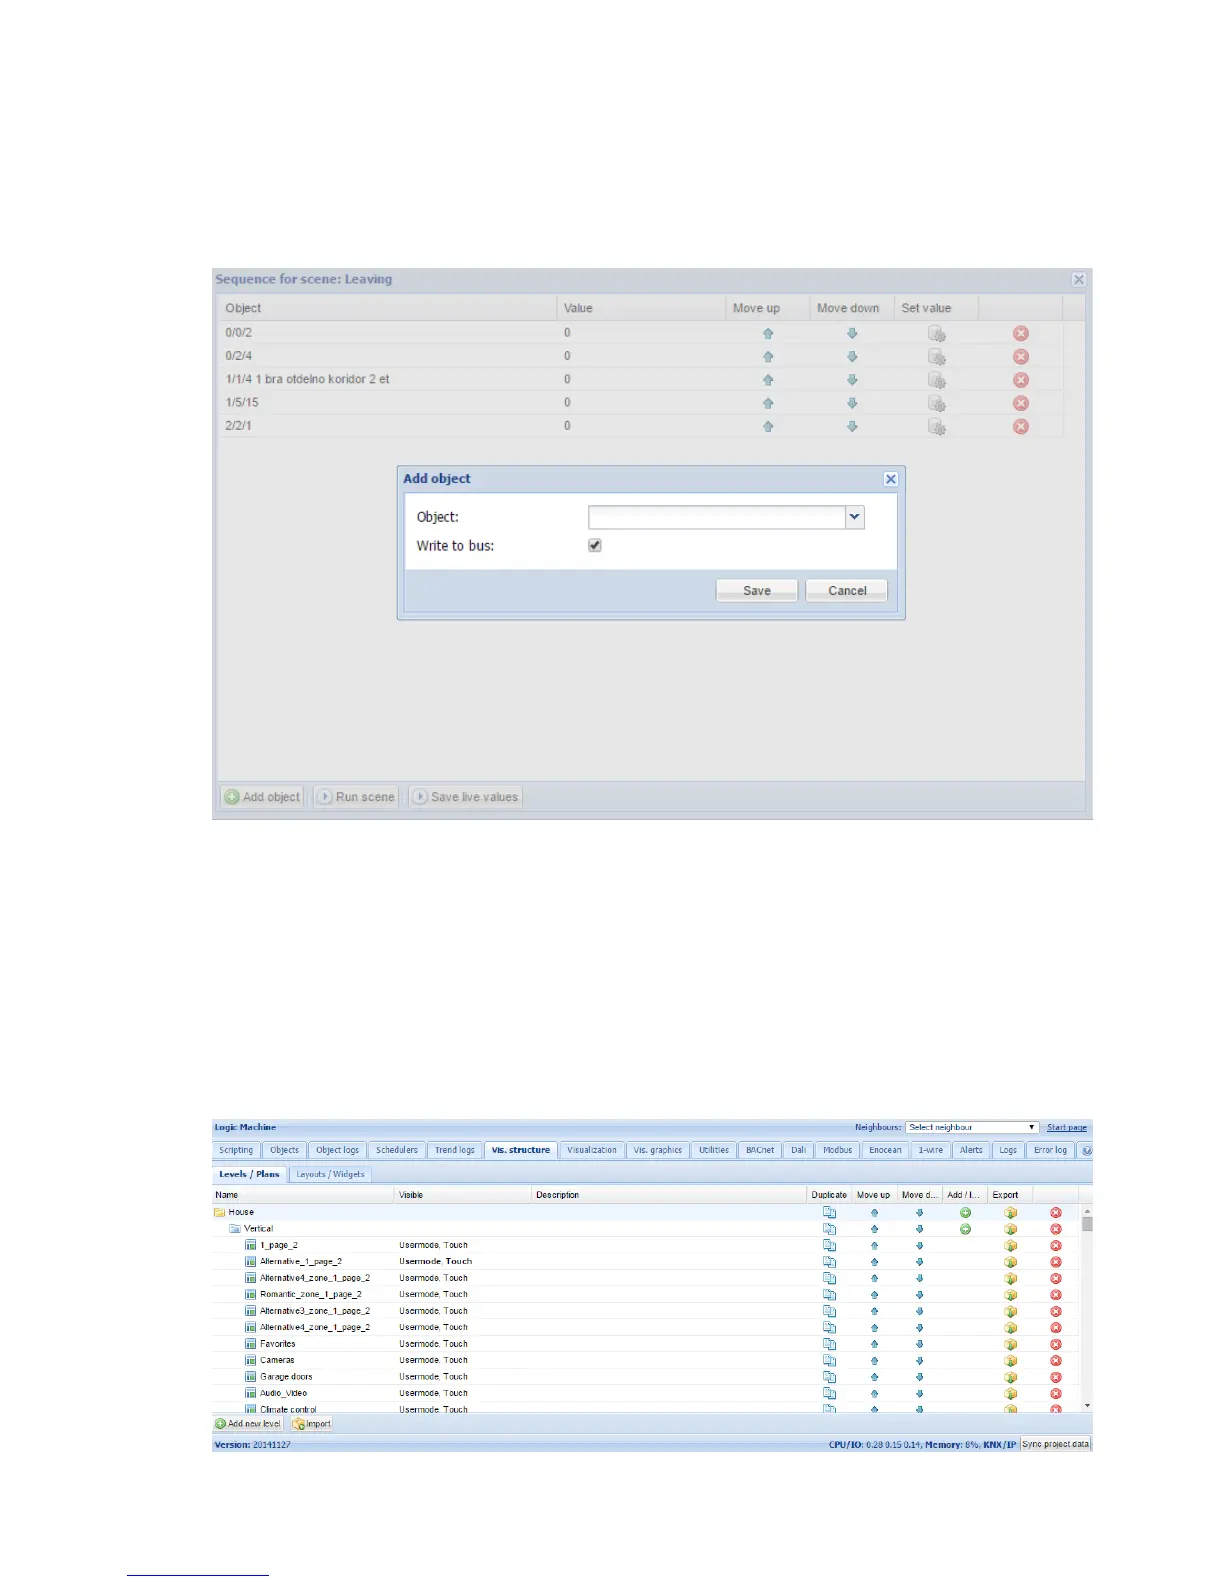Image resolution: width=1224 pixels, height=1584 pixels.
Task: Duplicate the House level
Action: pyautogui.click(x=829, y=1212)
